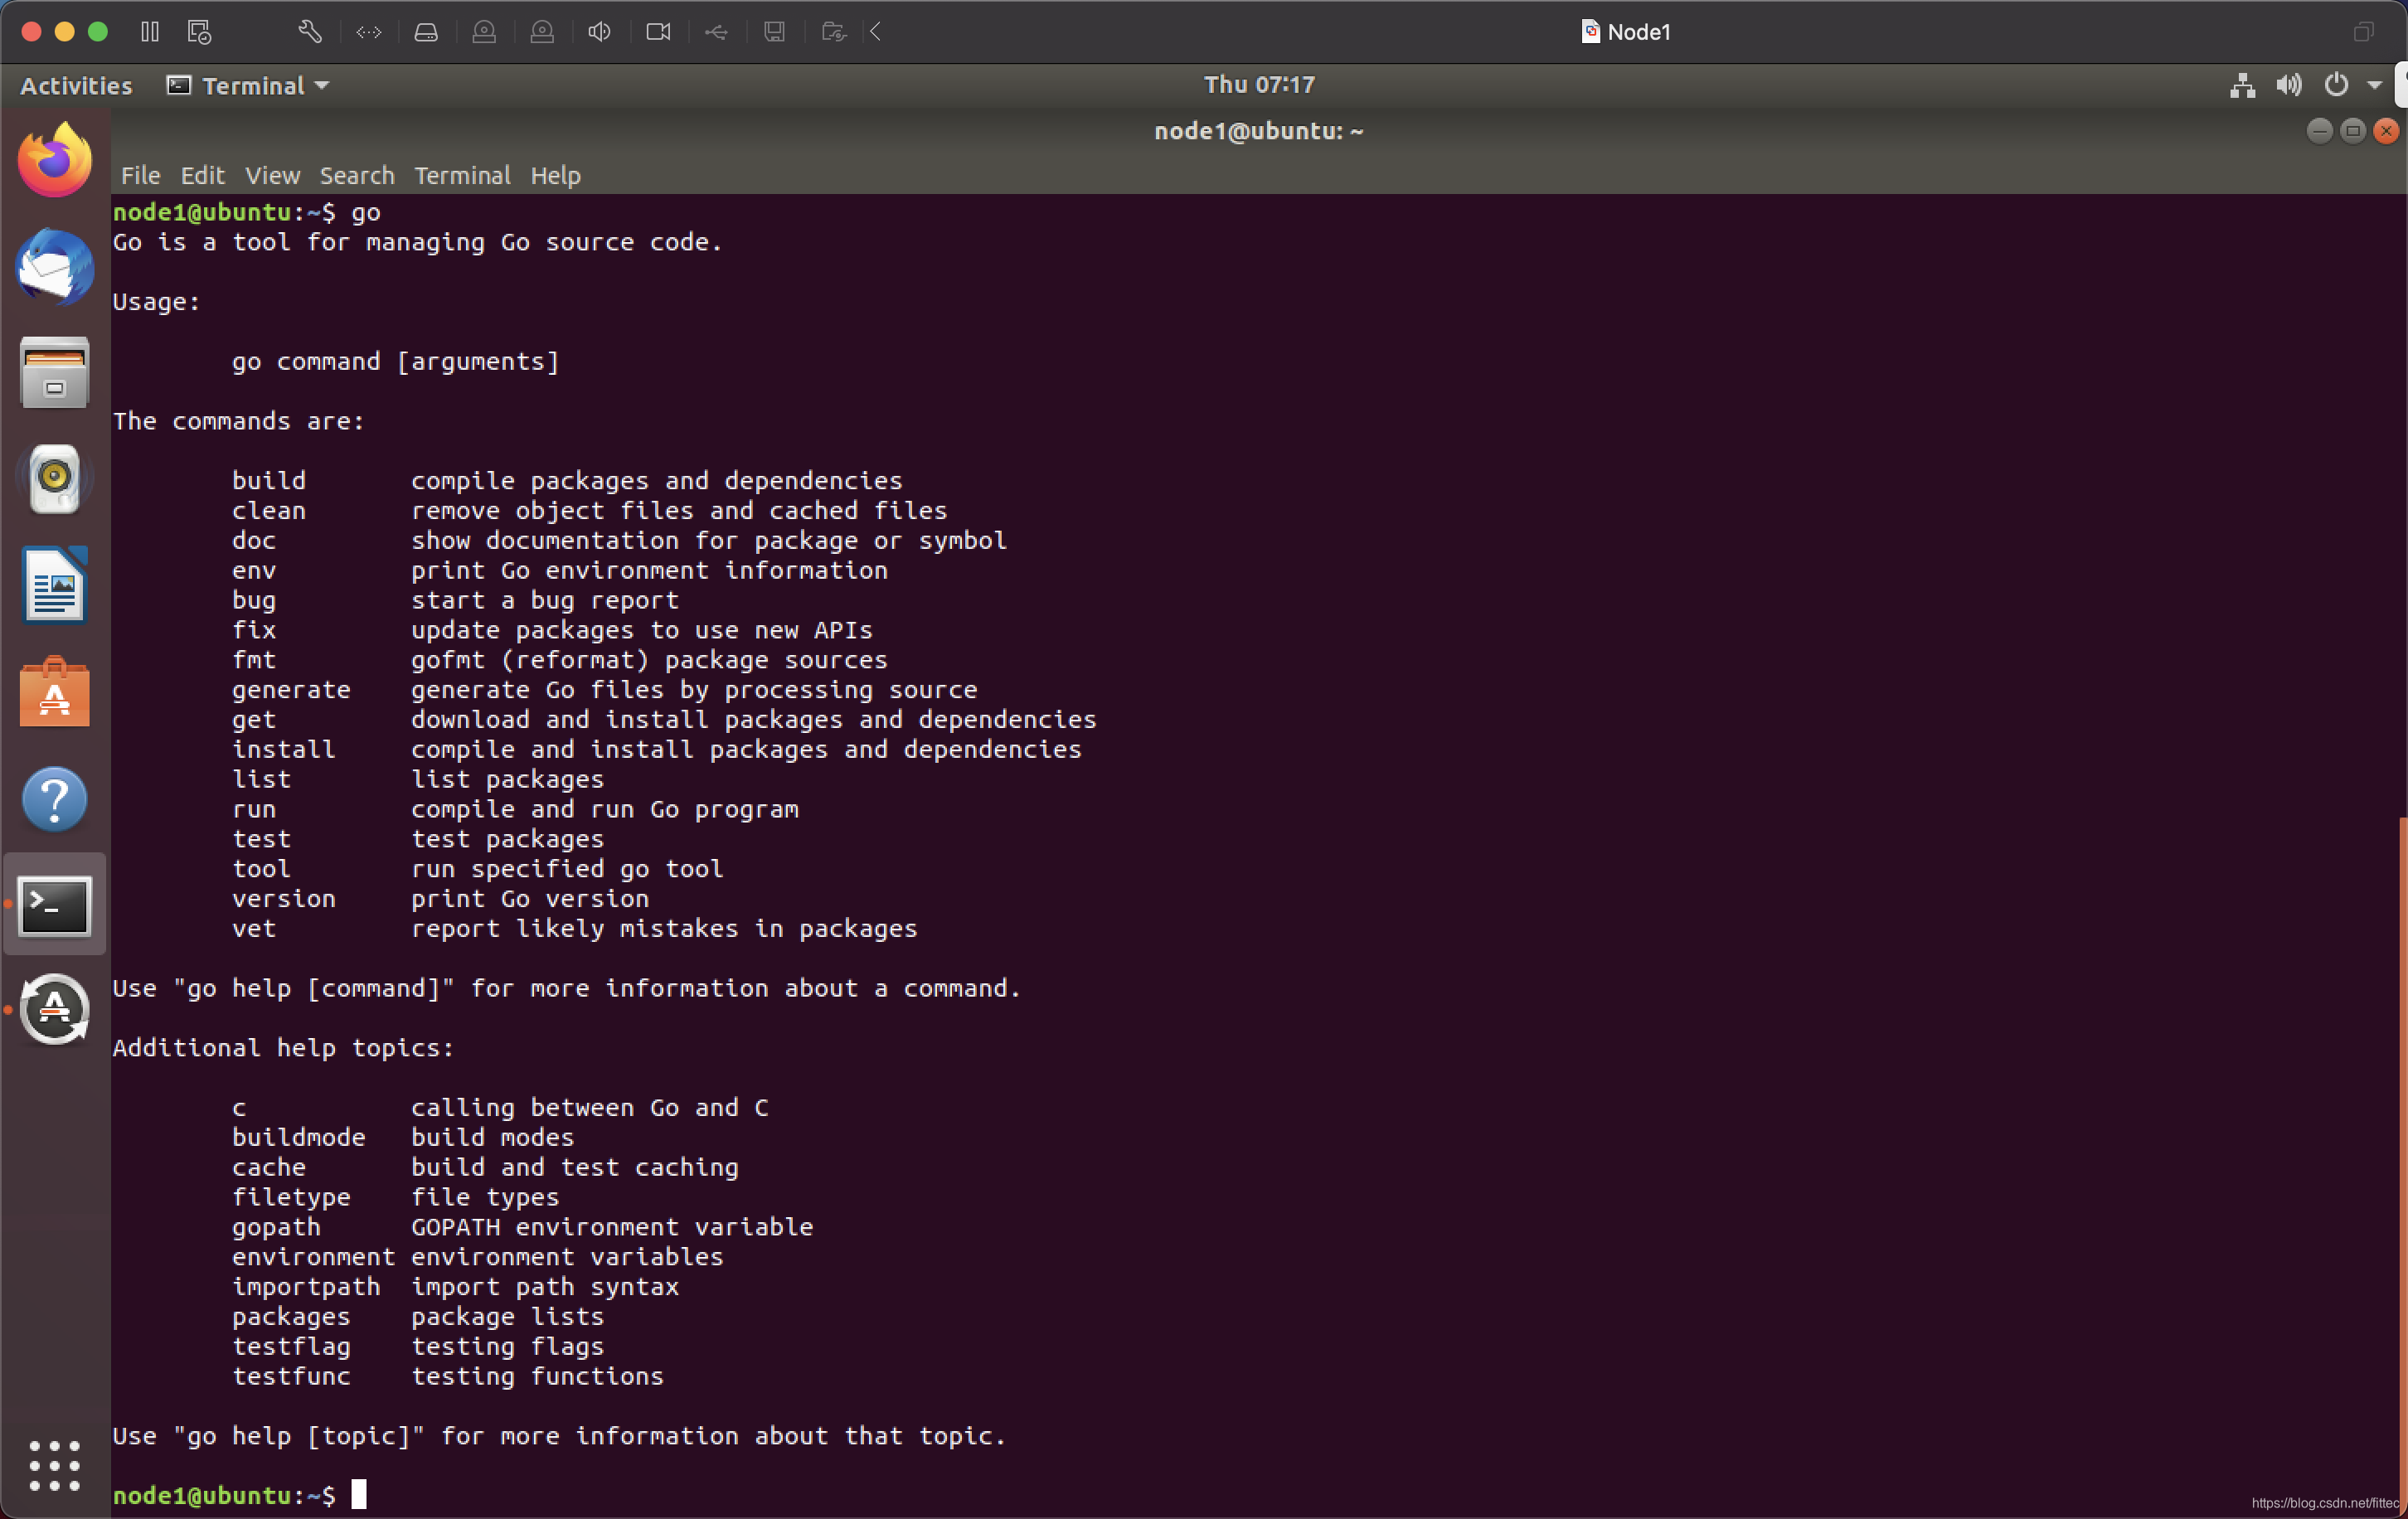Click the camera device toolbar icon
2408x1519 pixels.
click(x=658, y=32)
